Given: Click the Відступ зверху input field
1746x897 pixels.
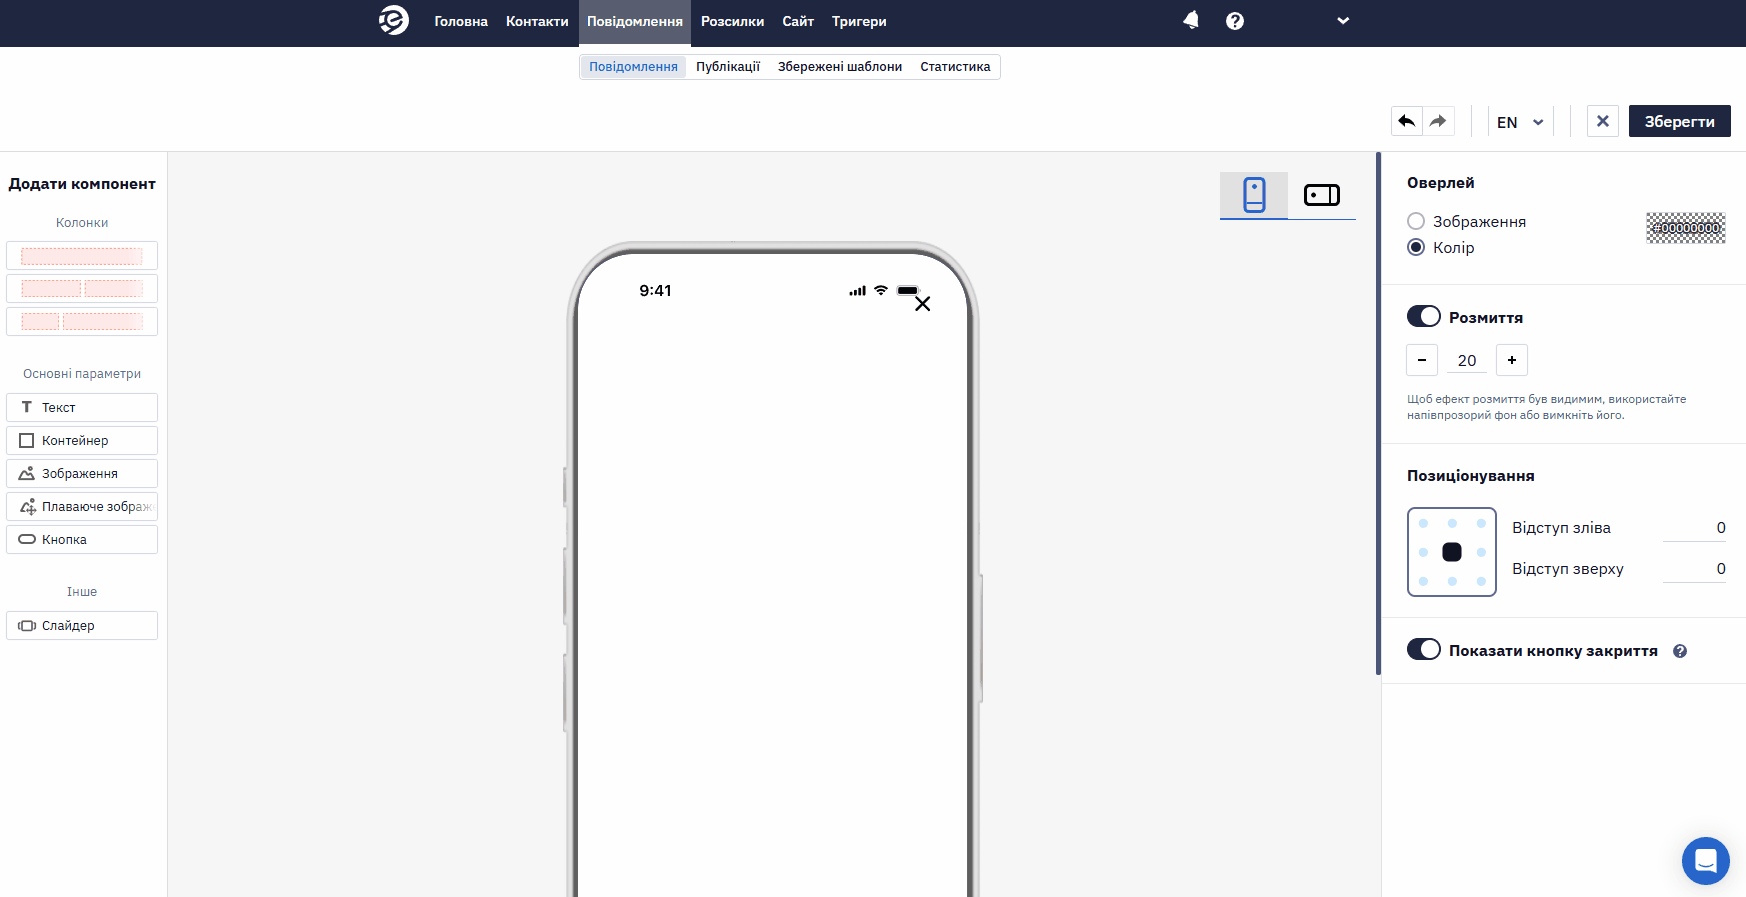Looking at the screenshot, I should tap(1694, 569).
